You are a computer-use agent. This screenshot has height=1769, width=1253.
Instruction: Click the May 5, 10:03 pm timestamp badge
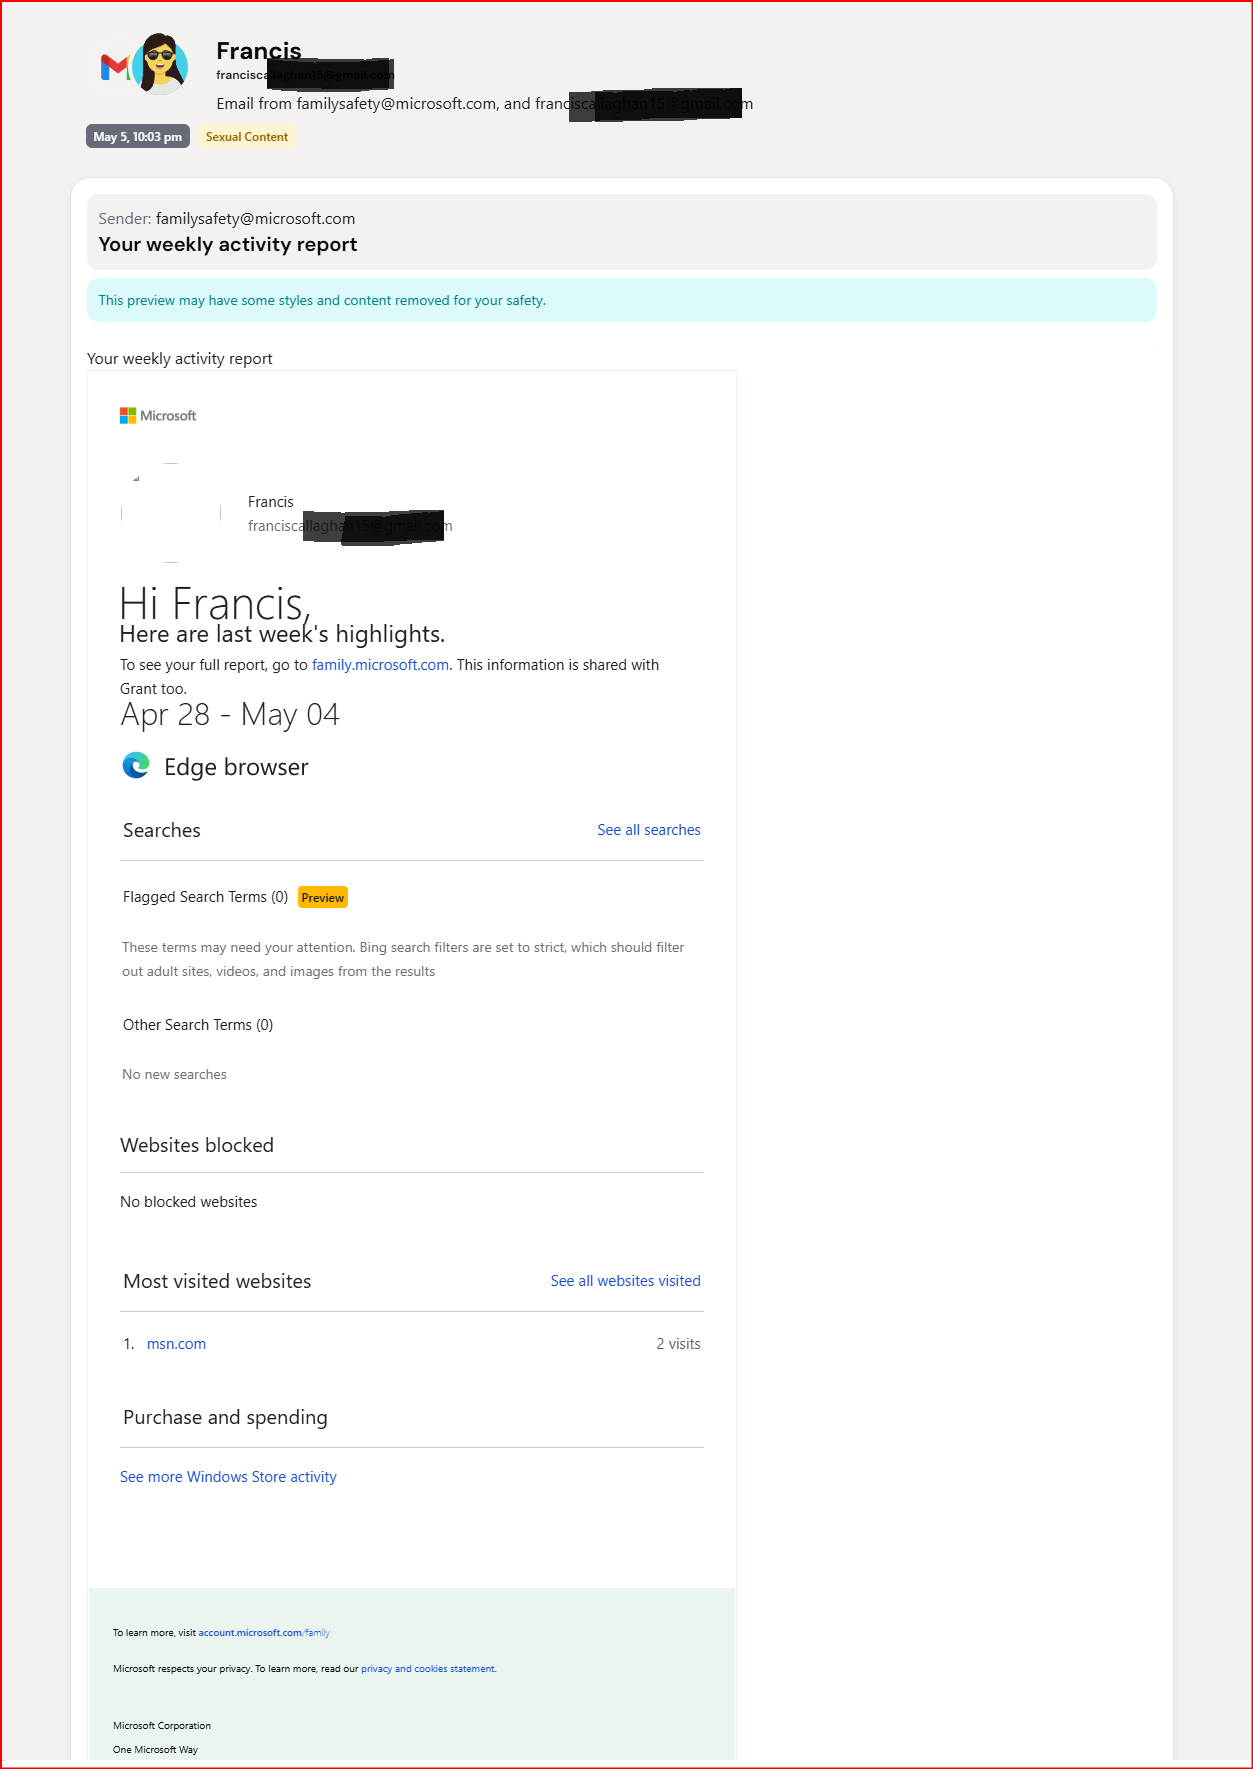(138, 137)
